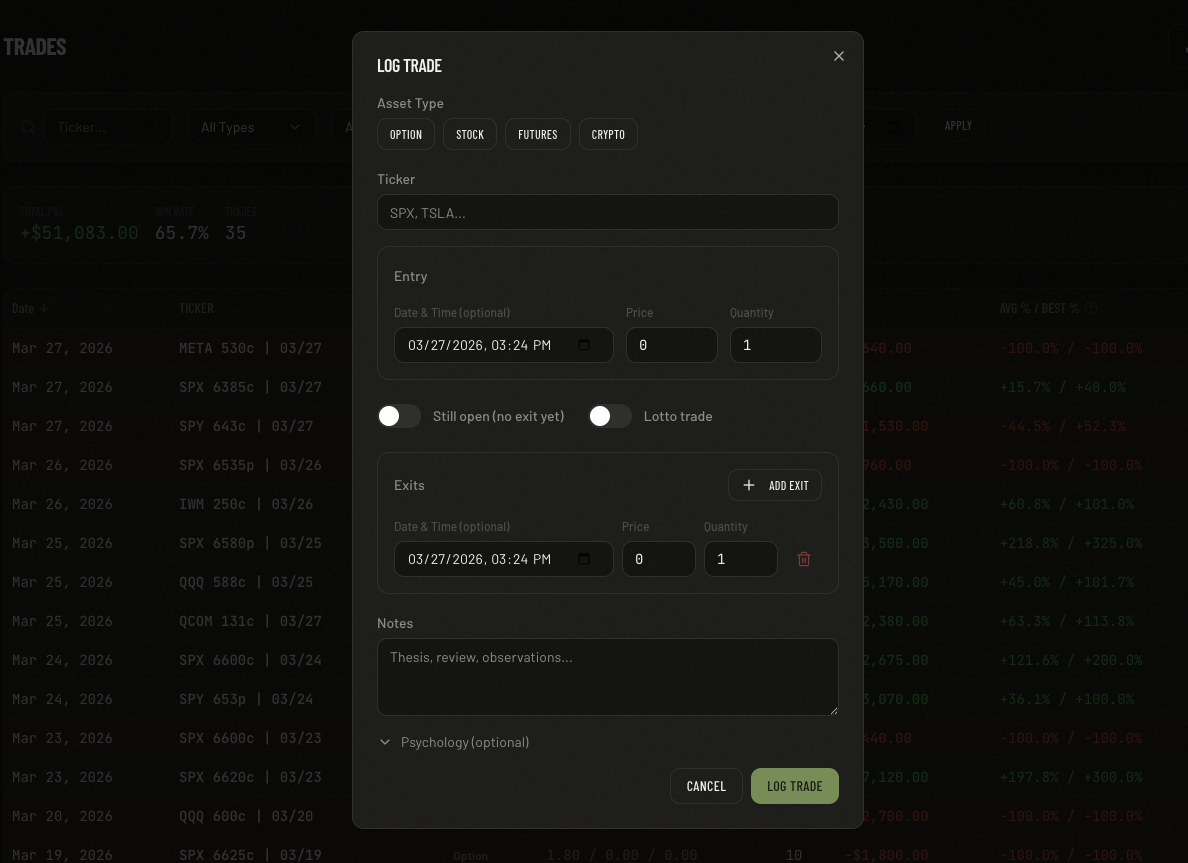
Task: Expand the Psychology (optional) section
Action: pyautogui.click(x=385, y=742)
